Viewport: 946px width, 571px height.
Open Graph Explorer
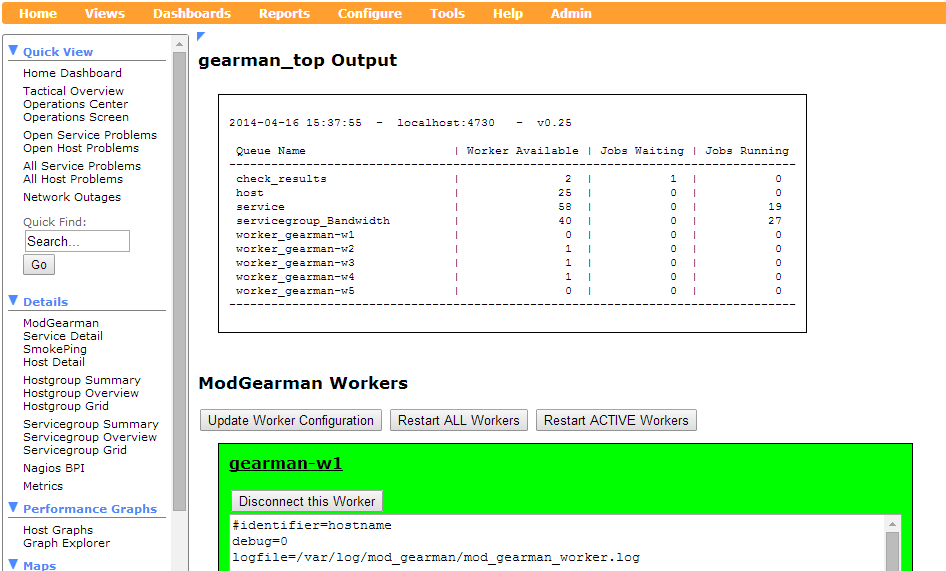click(66, 543)
